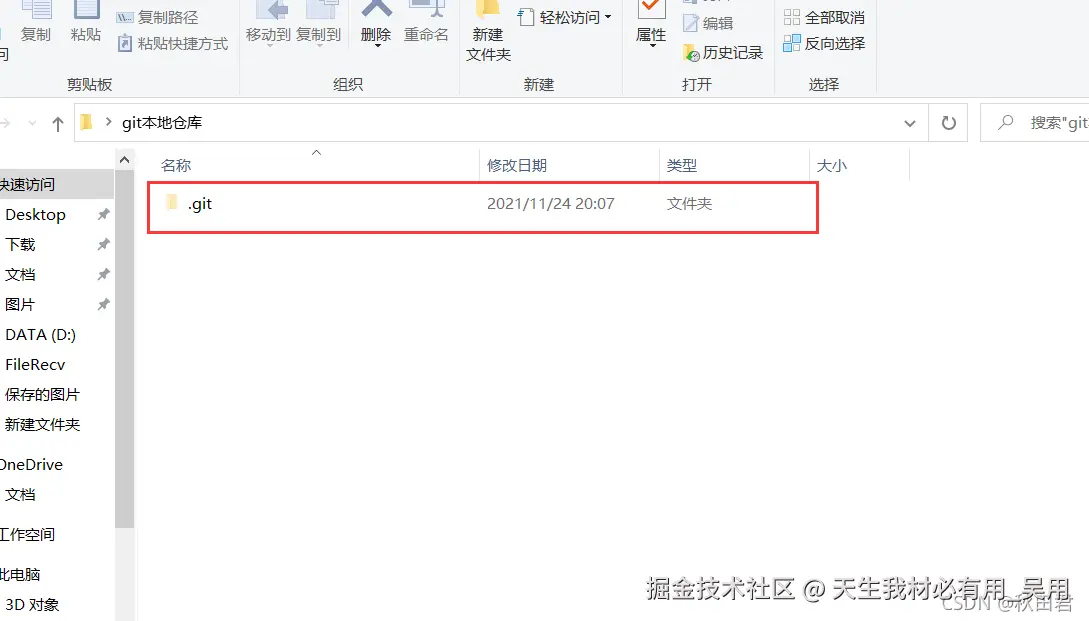Select Desktop in the sidebar
This screenshot has height=621, width=1089.
(36, 214)
